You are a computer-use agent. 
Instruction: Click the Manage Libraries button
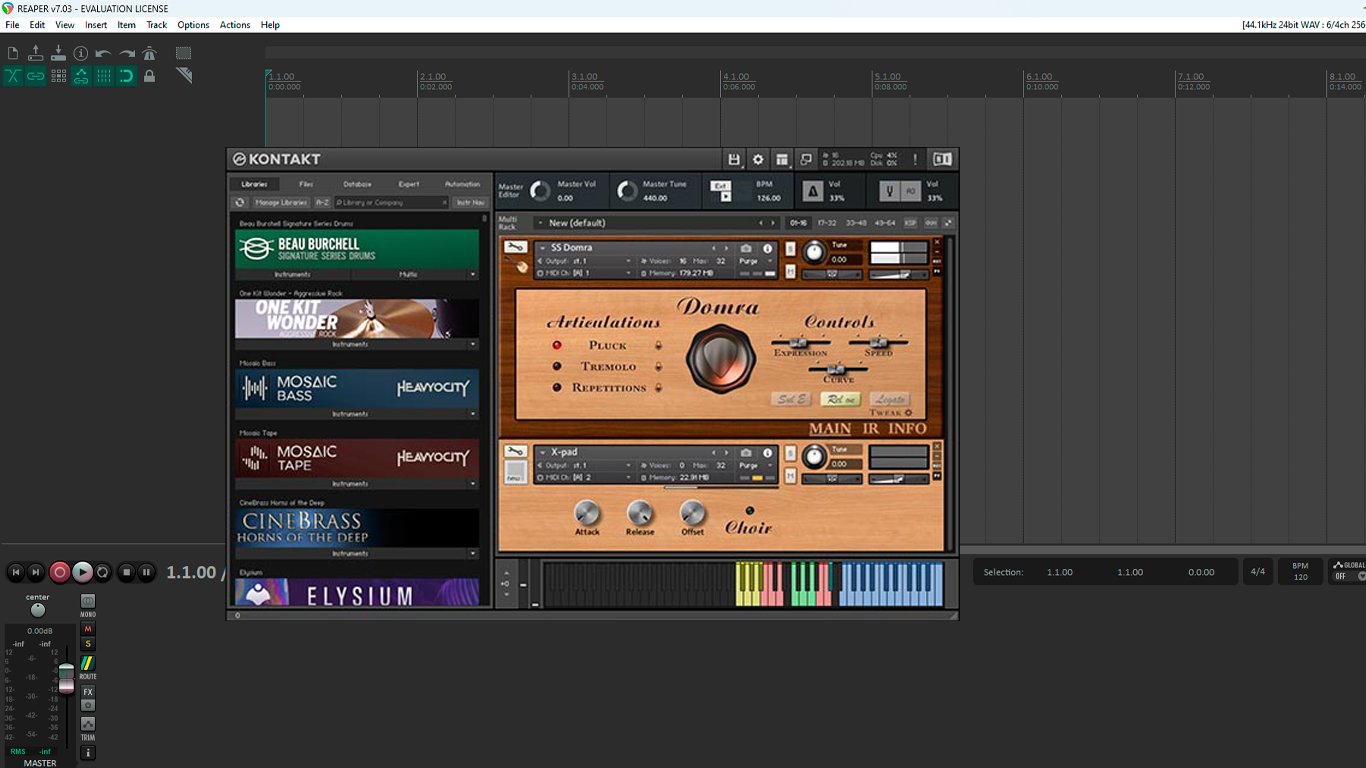[280, 202]
